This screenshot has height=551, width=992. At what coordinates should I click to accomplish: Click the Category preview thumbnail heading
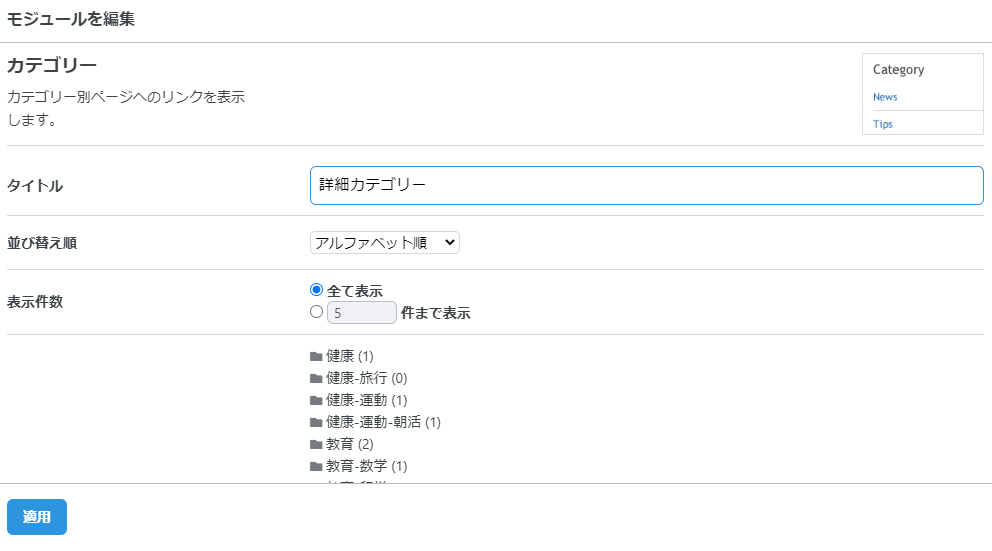point(898,70)
